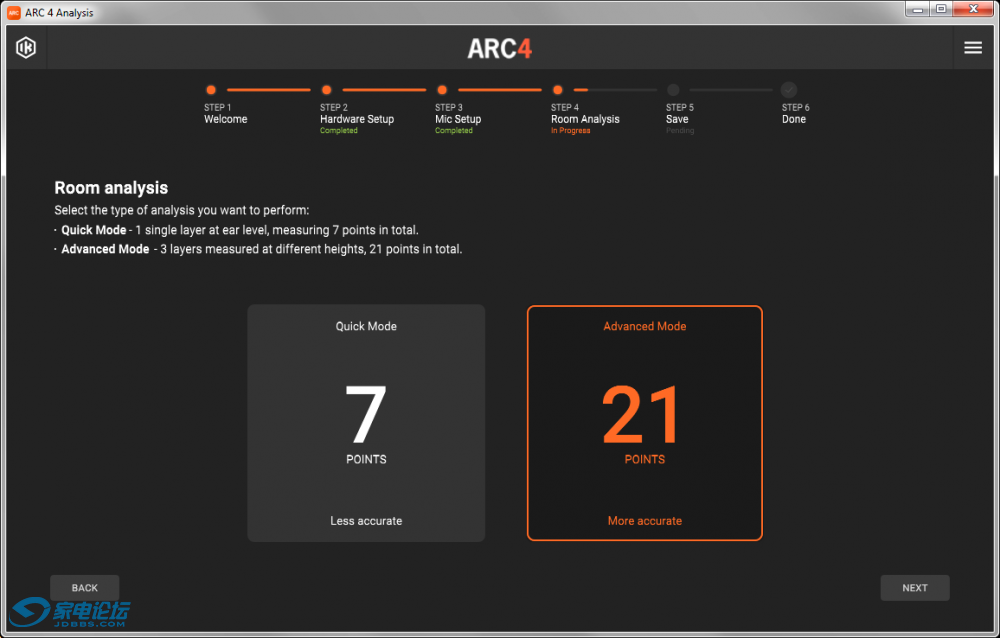Select Step 1 Welcome progress dot

point(211,90)
